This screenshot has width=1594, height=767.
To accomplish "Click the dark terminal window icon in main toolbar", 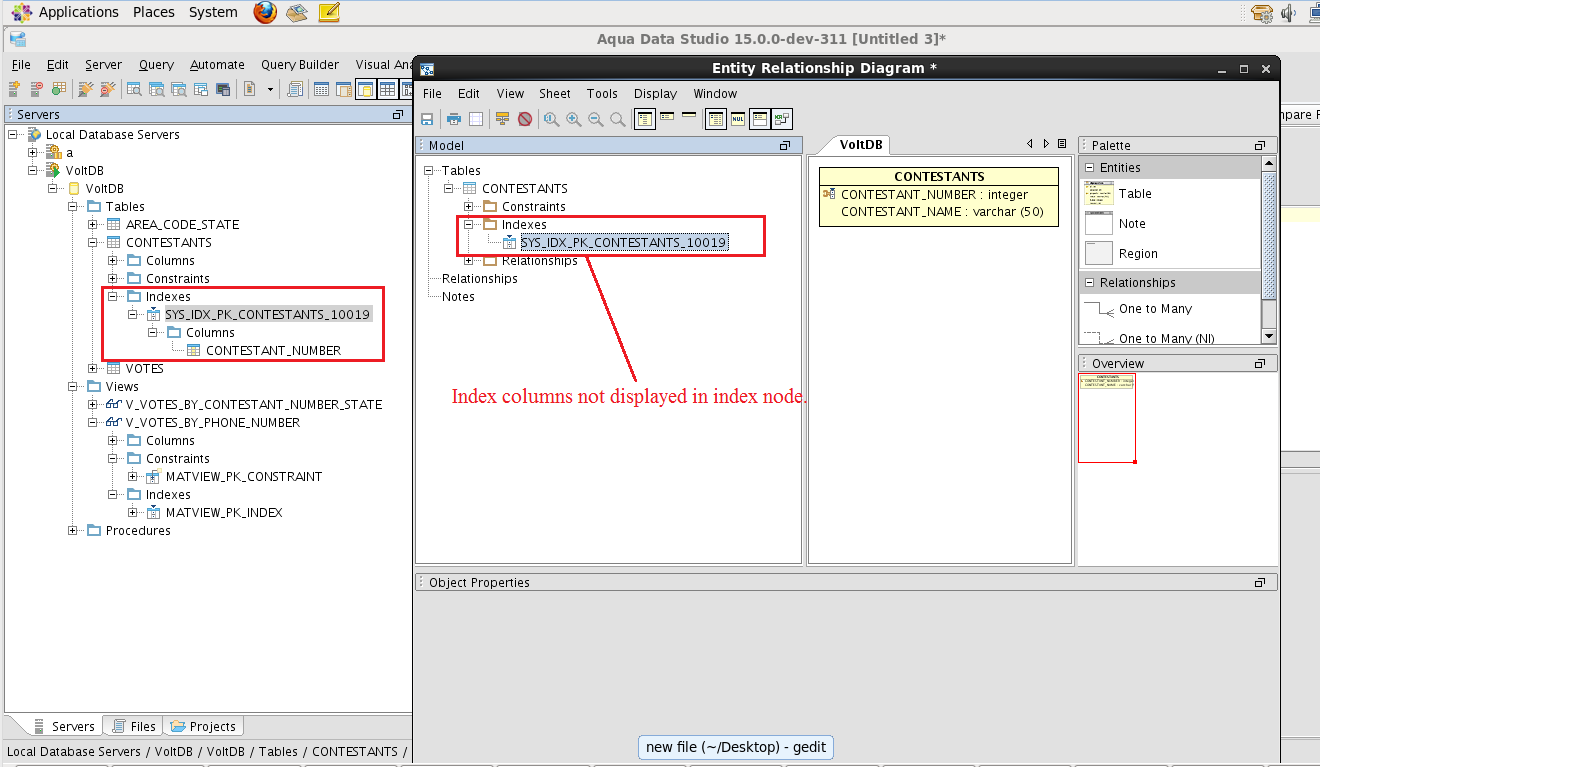I will coord(223,89).
